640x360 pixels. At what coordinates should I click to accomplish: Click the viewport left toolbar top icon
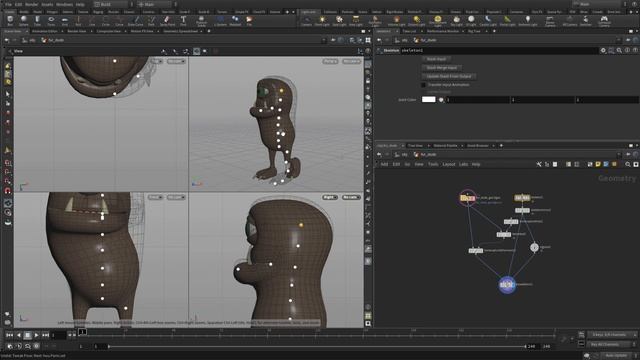8,66
